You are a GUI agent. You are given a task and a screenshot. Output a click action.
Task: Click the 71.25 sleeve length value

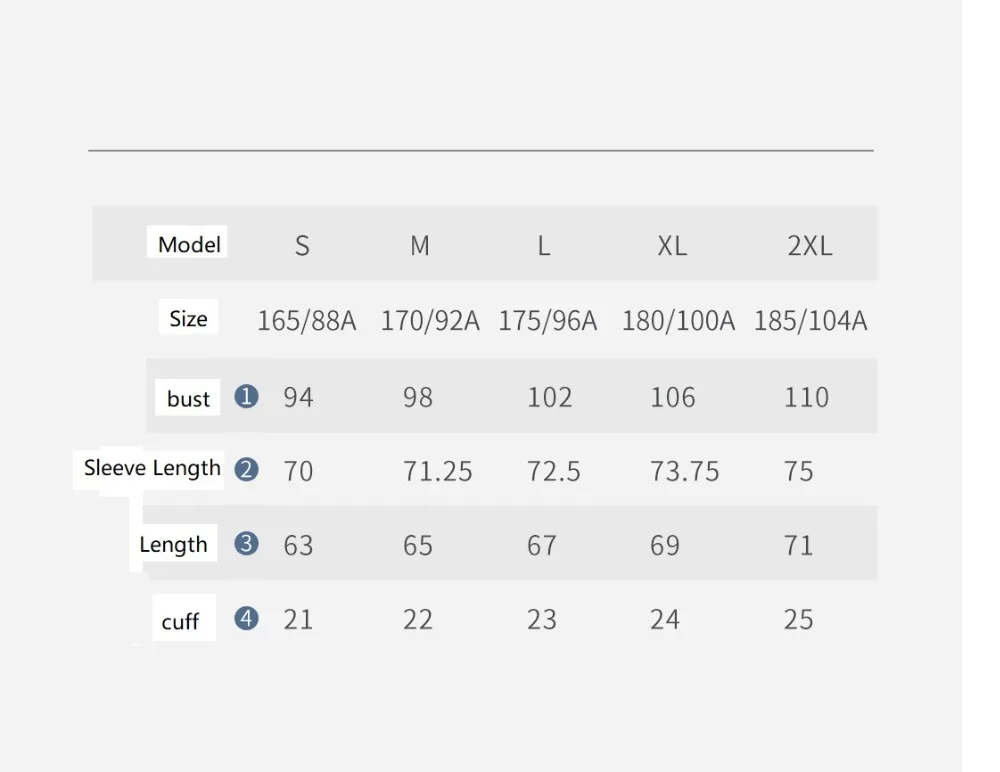click(x=438, y=471)
